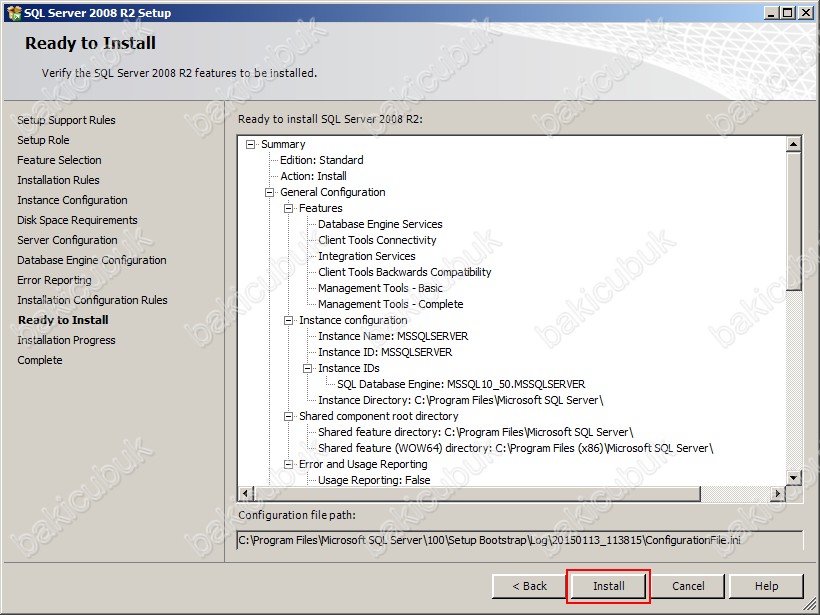
Task: Select the Installation Progress step
Action: (x=66, y=340)
